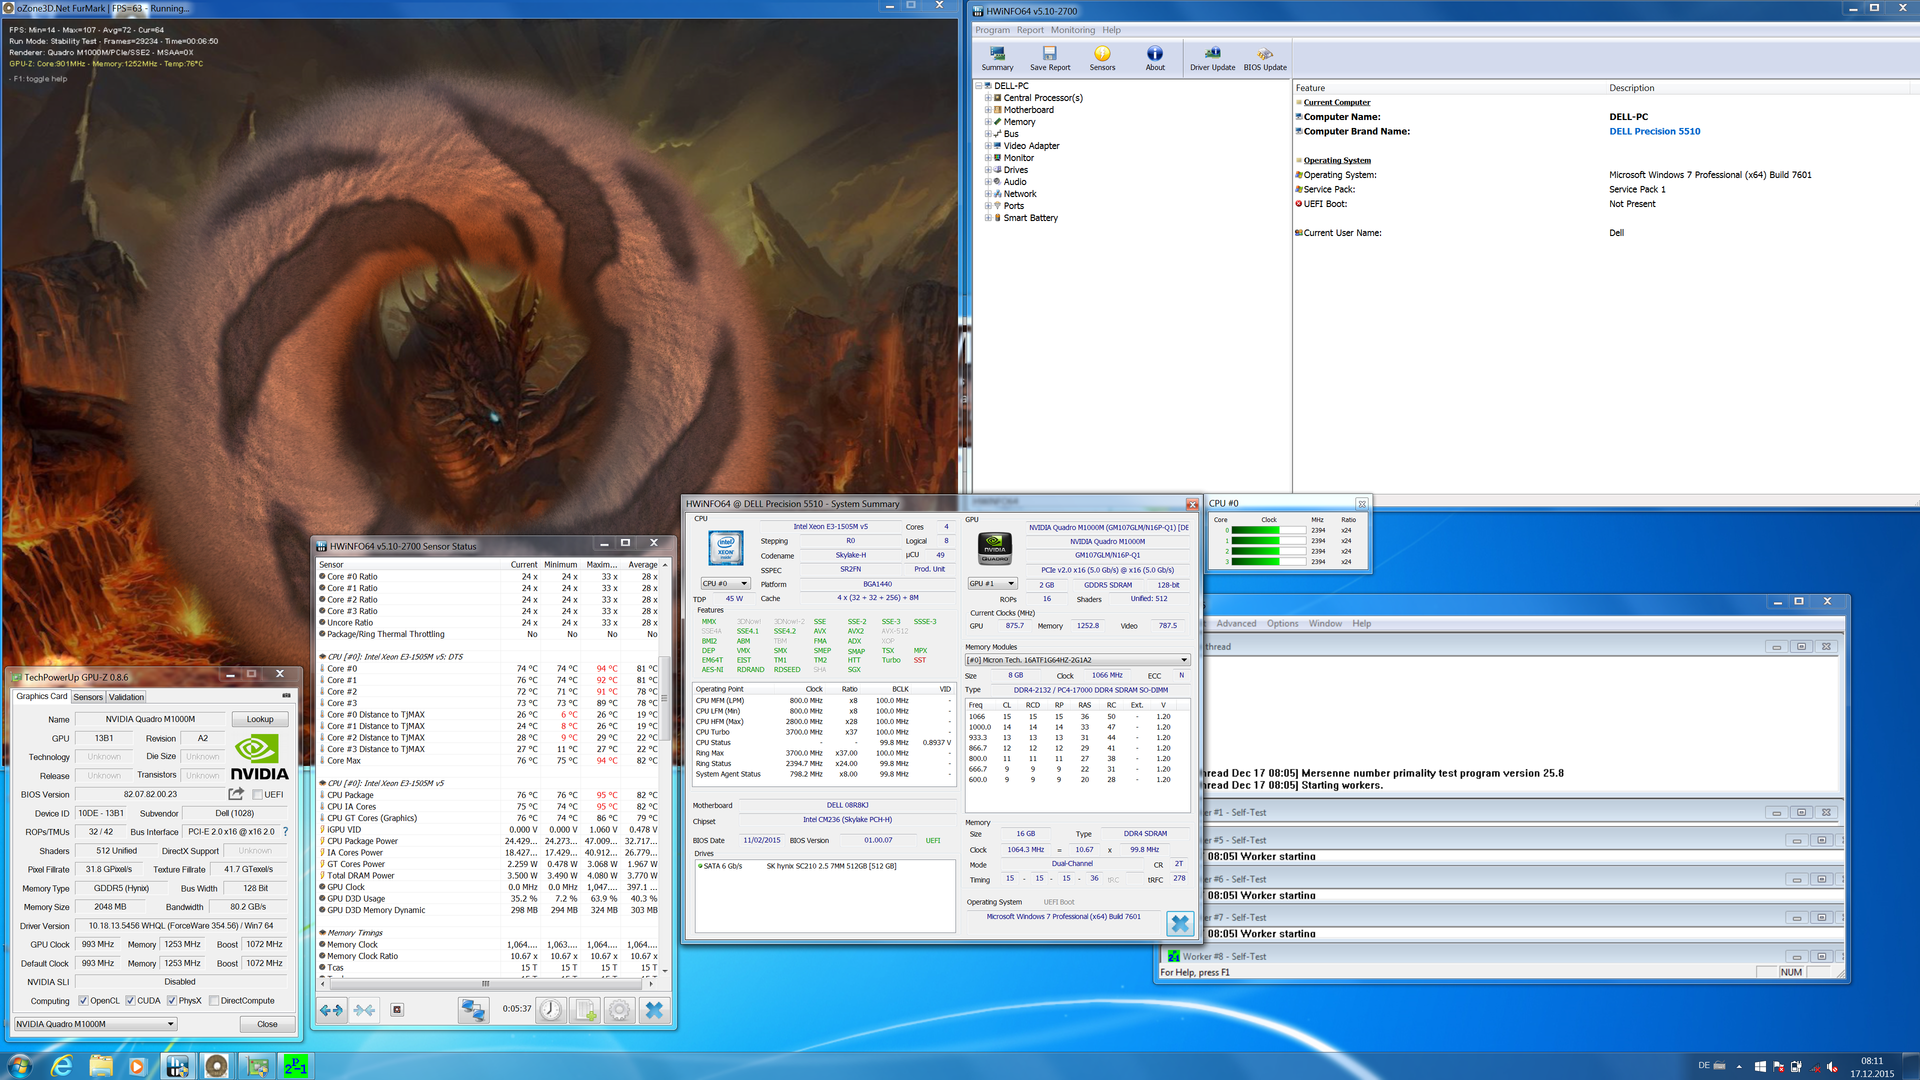Viewport: 1920px width, 1080px height.
Task: Collapse DELL-PC root tree node
Action: [x=979, y=86]
